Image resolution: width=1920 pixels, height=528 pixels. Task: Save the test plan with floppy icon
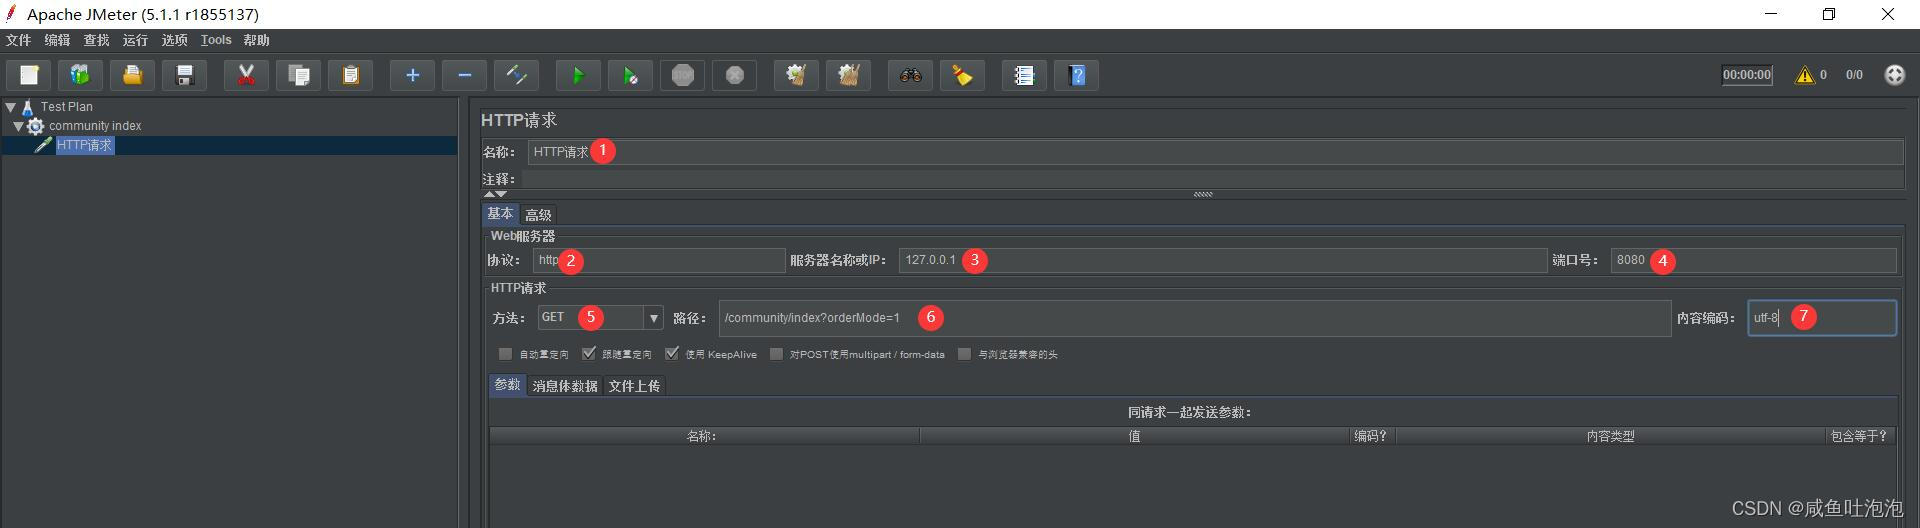coord(184,75)
